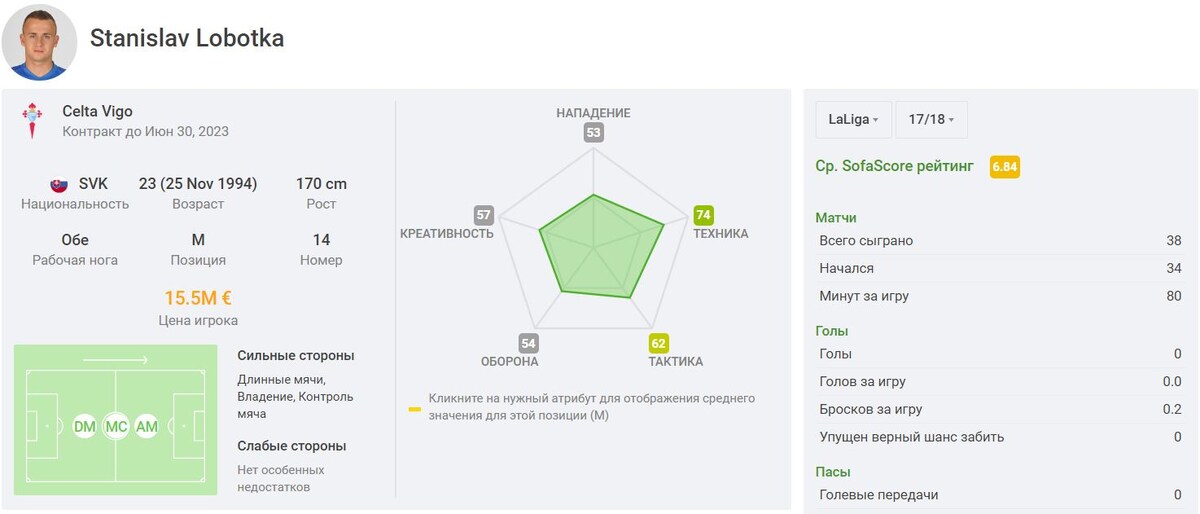
Task: Click the 15.5M € player price
Action: [198, 298]
